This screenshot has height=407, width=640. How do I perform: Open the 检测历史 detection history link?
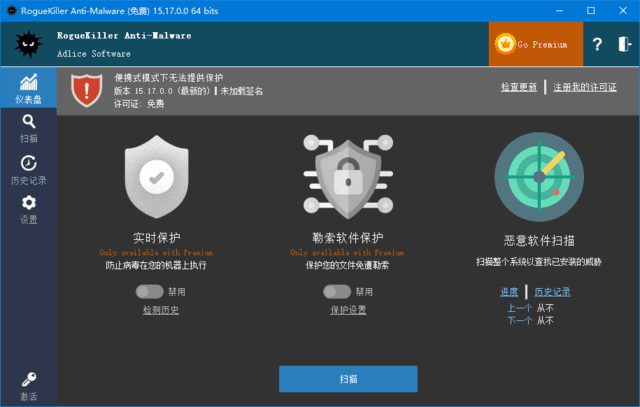[161, 310]
